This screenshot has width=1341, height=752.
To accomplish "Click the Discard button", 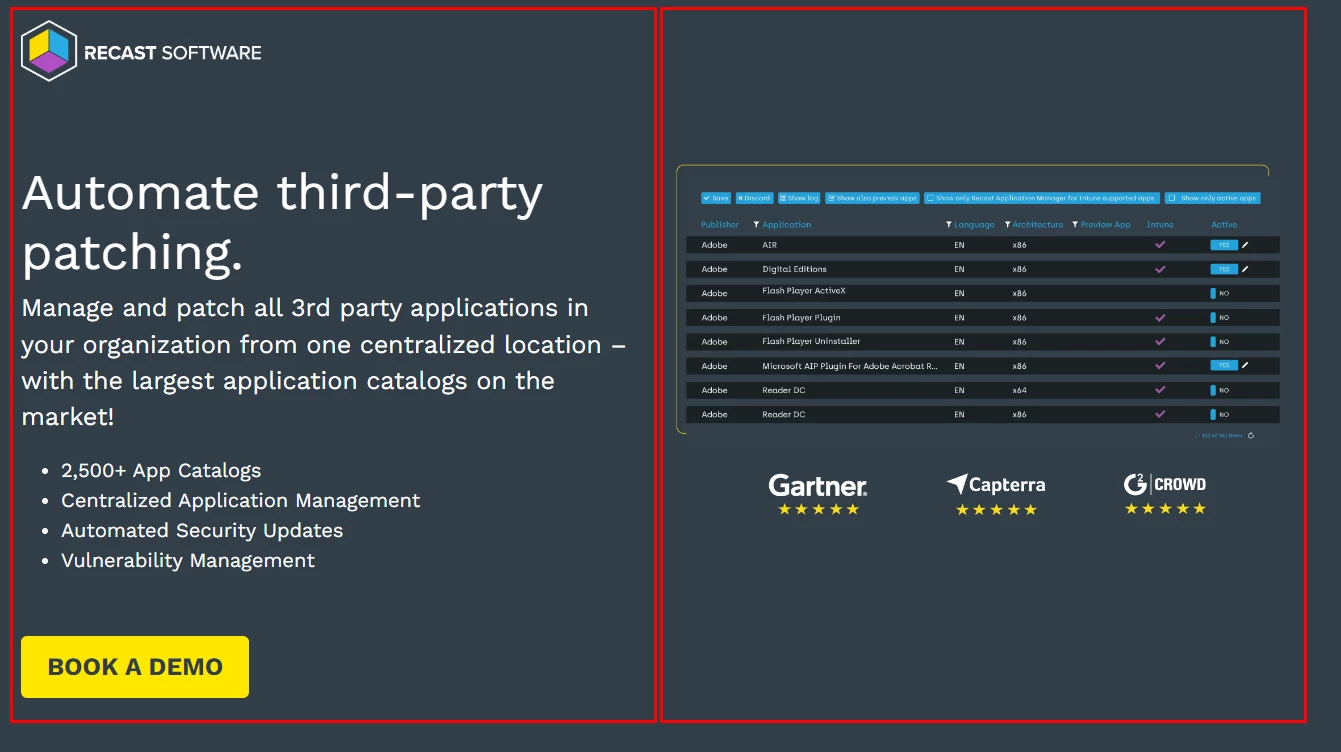I will [755, 198].
